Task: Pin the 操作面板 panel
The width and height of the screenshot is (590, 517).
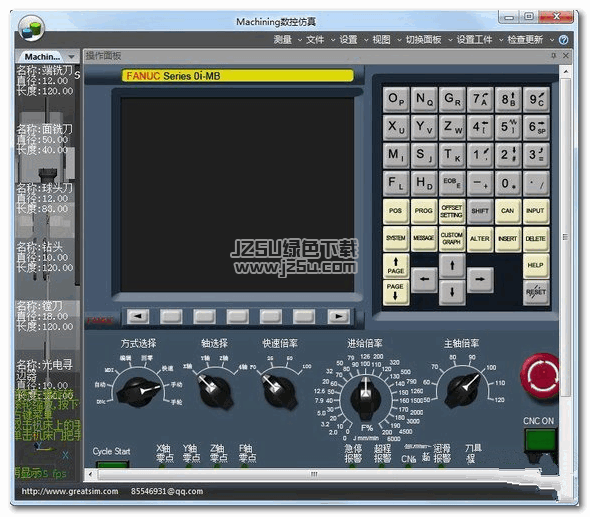Action: click(554, 56)
